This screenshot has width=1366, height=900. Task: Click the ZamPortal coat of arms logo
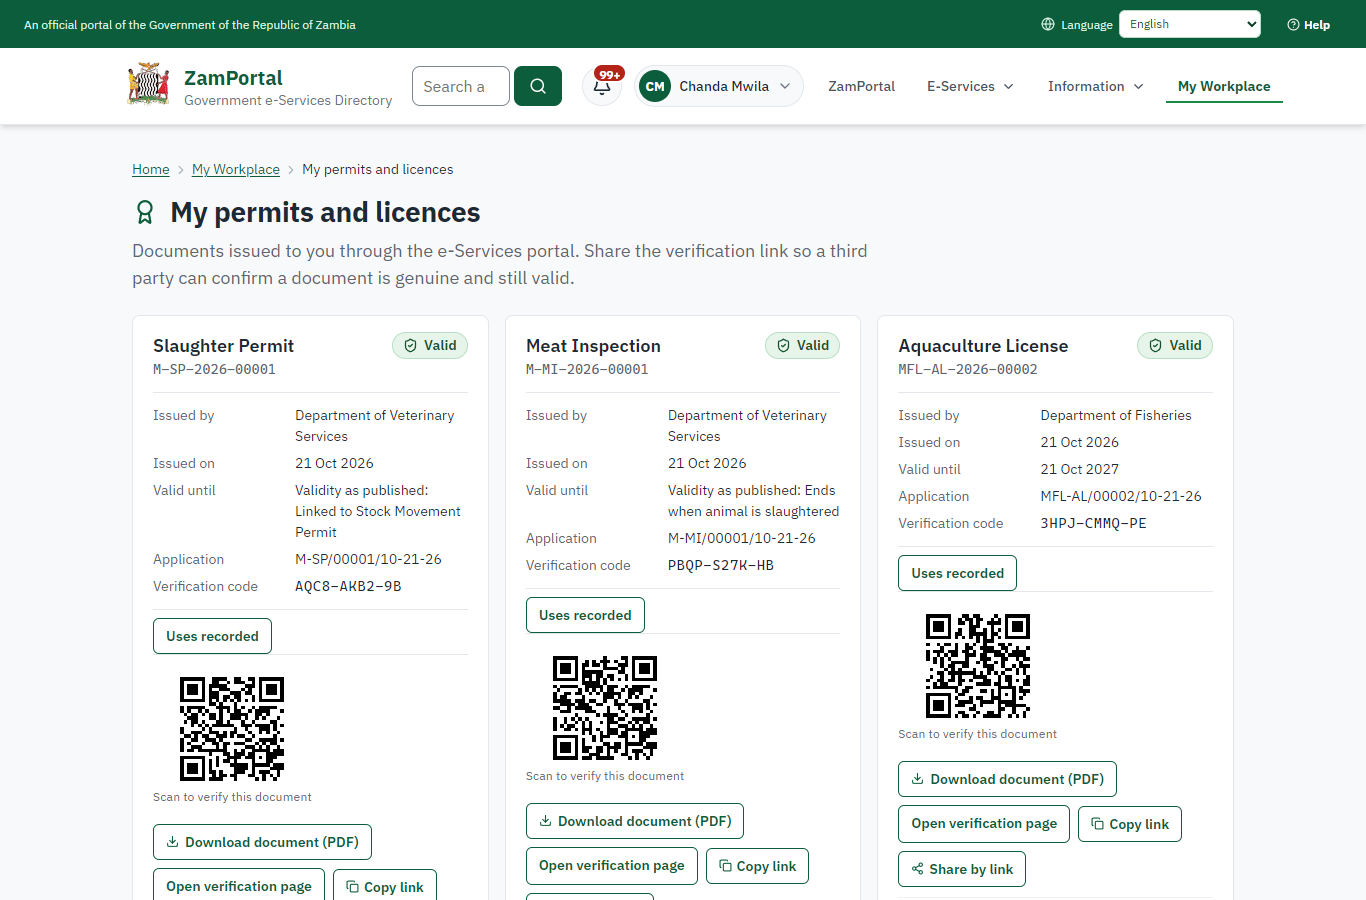[x=148, y=85]
